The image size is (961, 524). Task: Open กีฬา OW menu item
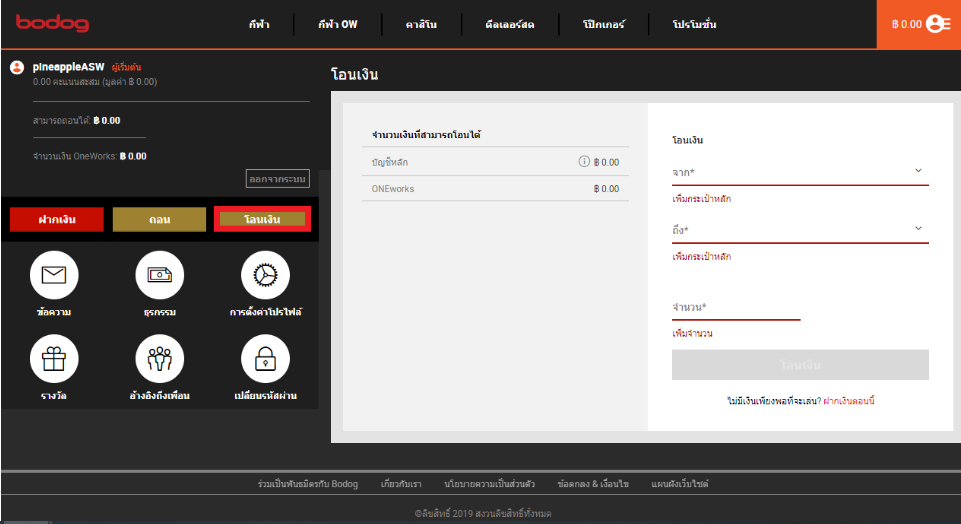click(x=338, y=25)
